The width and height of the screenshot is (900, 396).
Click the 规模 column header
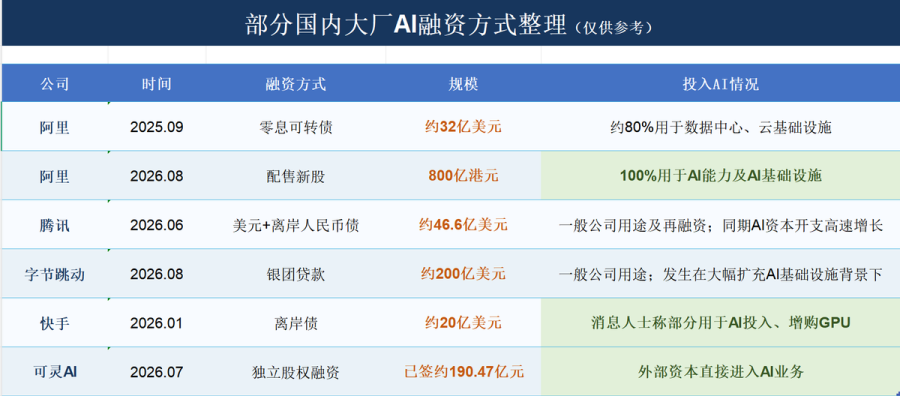[x=463, y=84]
